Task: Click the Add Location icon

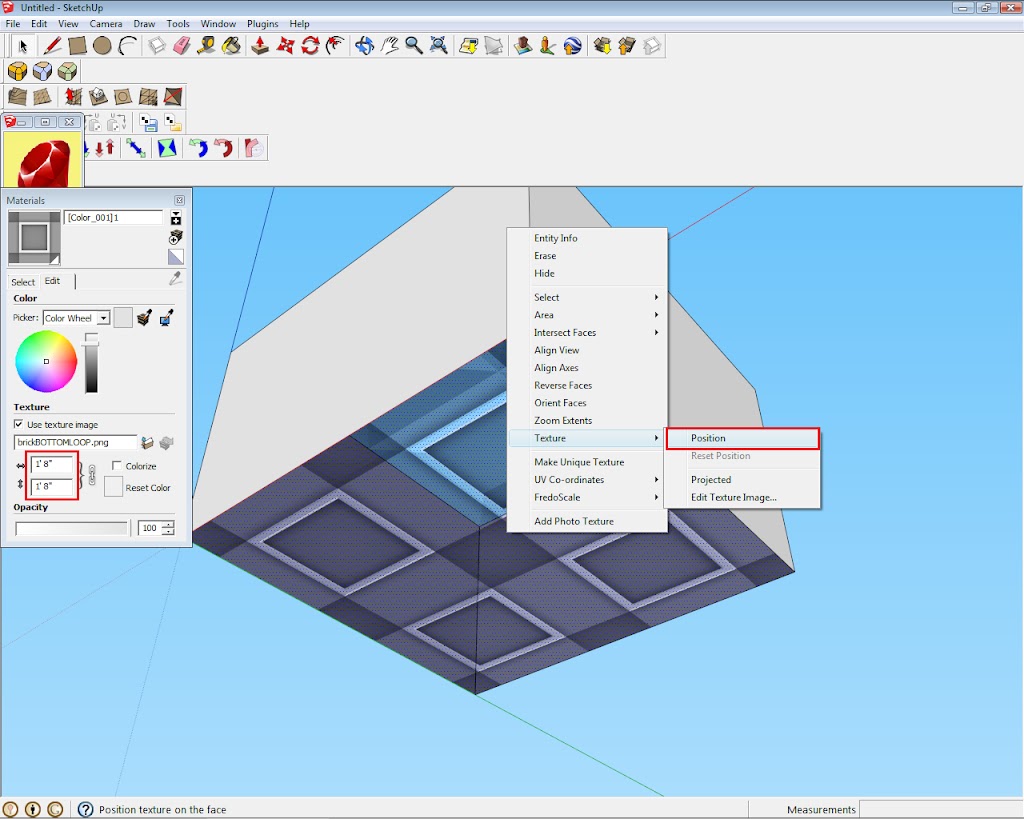Action: tap(468, 46)
